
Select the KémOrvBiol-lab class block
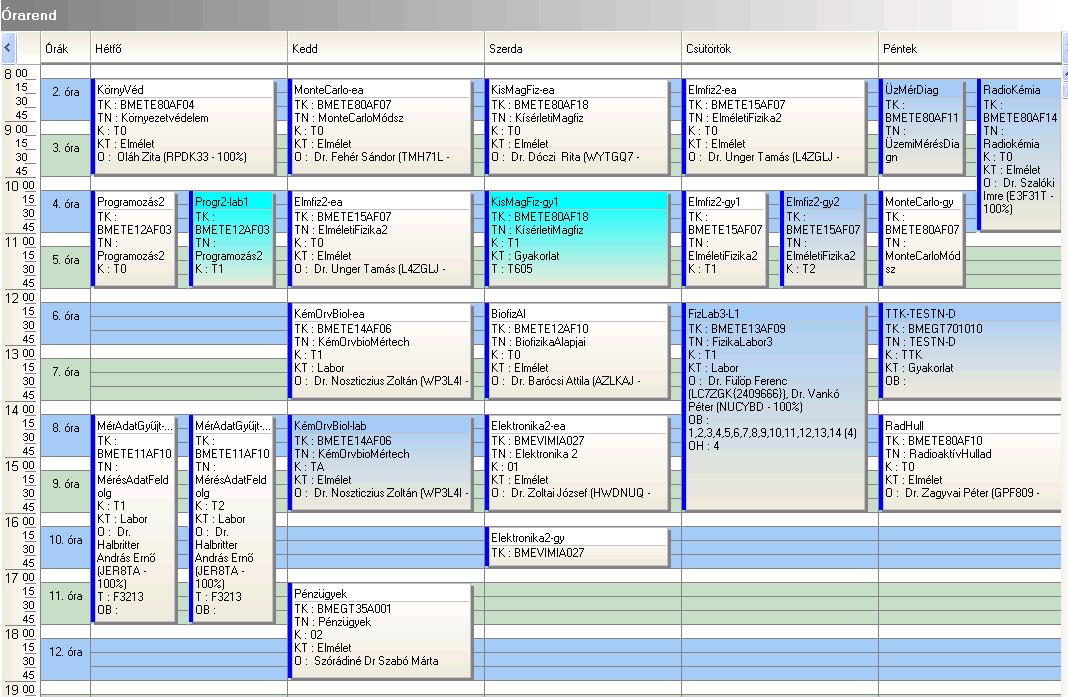(x=380, y=463)
